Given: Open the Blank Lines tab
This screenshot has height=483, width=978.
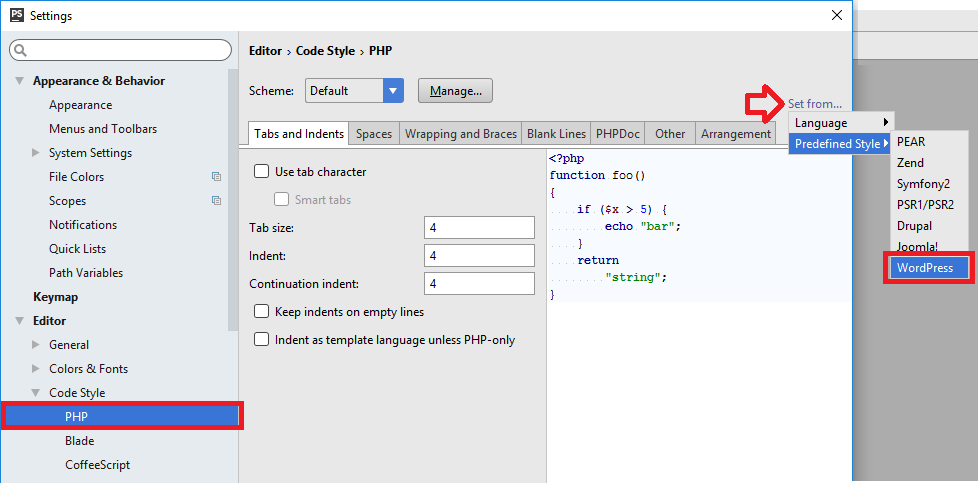Looking at the screenshot, I should [556, 134].
